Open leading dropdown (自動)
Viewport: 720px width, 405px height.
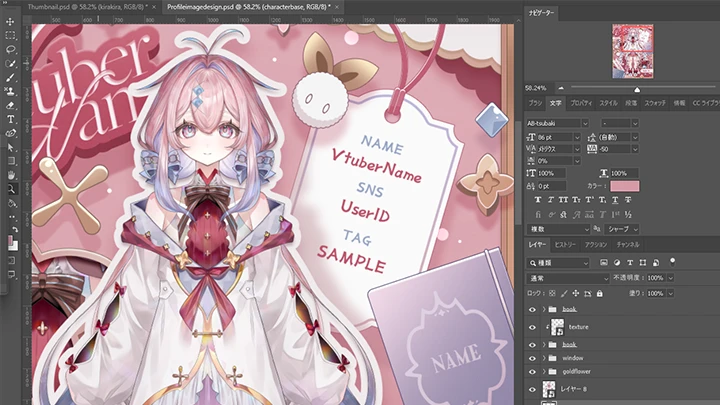pos(635,137)
